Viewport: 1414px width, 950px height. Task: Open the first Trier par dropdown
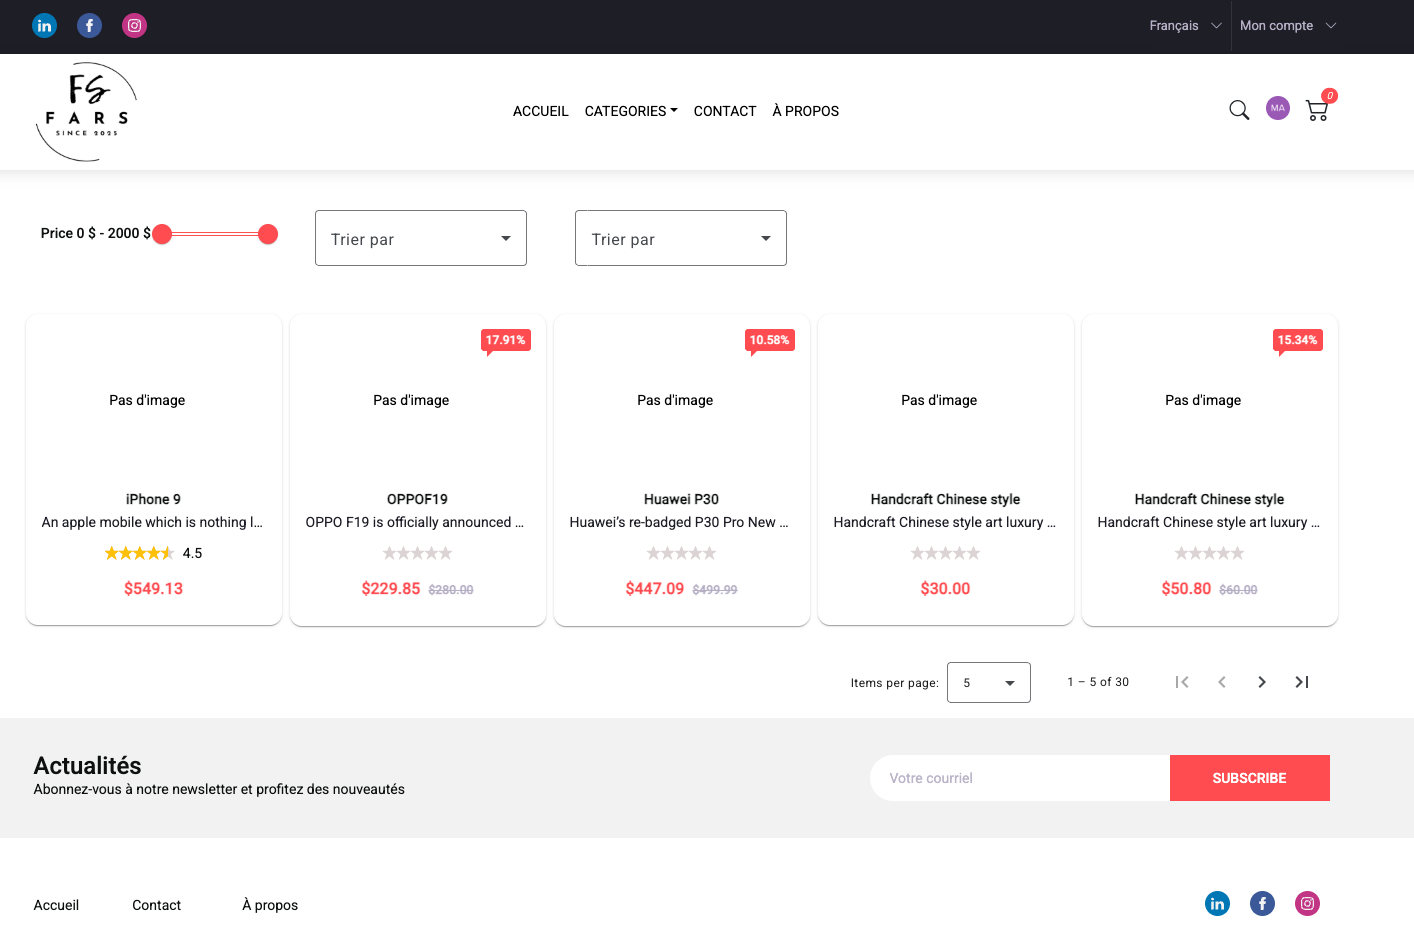point(421,238)
